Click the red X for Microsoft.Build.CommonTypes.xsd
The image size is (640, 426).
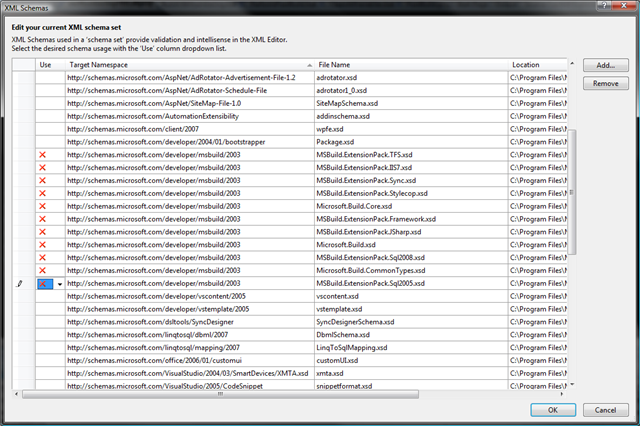point(42,271)
